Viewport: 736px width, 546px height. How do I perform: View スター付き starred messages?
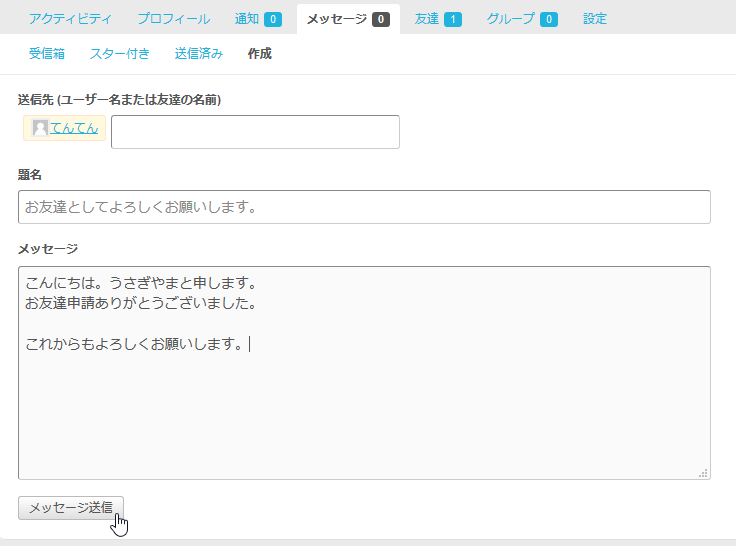119,54
